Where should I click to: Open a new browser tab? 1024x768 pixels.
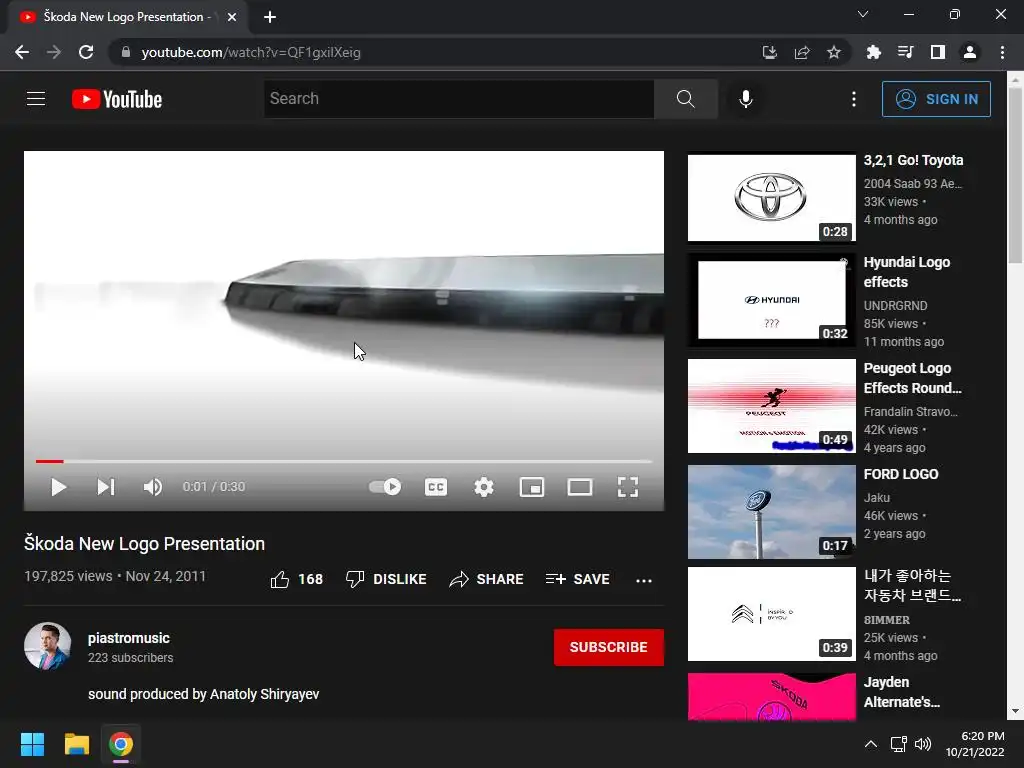[270, 17]
